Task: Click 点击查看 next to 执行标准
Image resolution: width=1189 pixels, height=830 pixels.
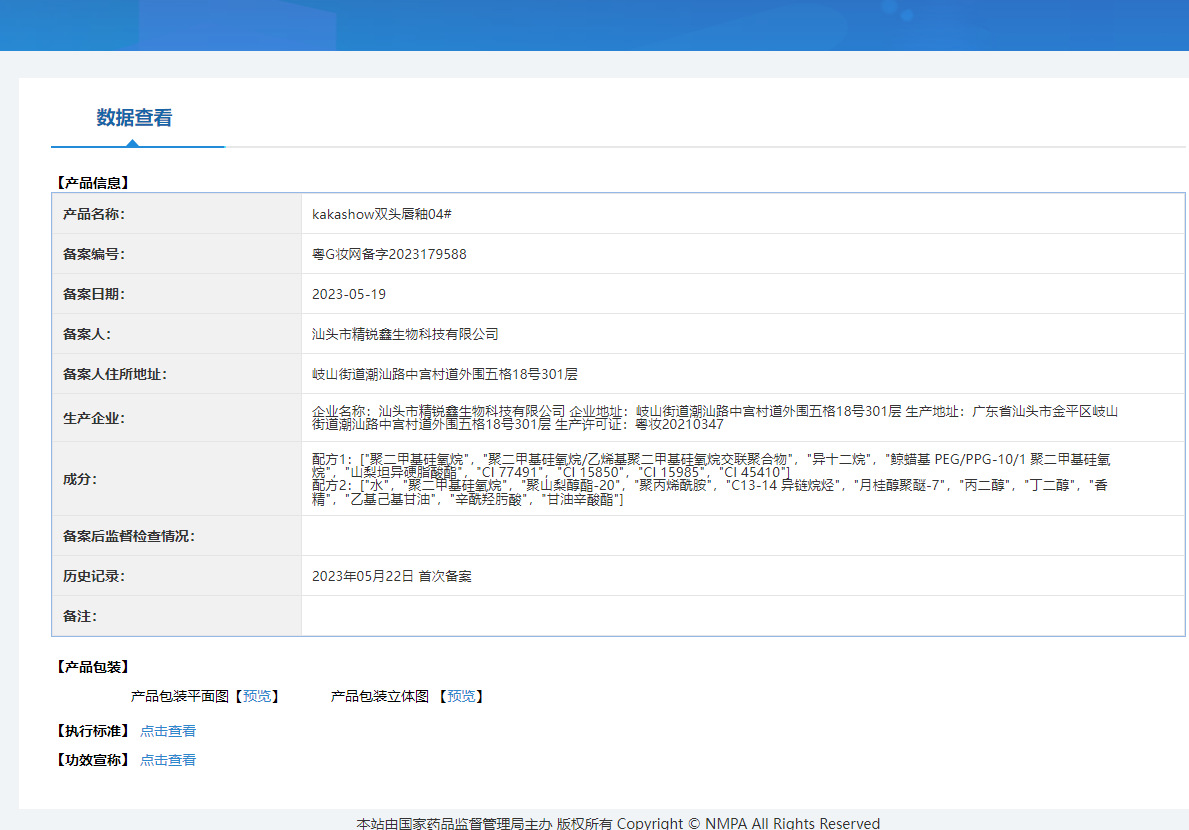Action: click(x=168, y=730)
